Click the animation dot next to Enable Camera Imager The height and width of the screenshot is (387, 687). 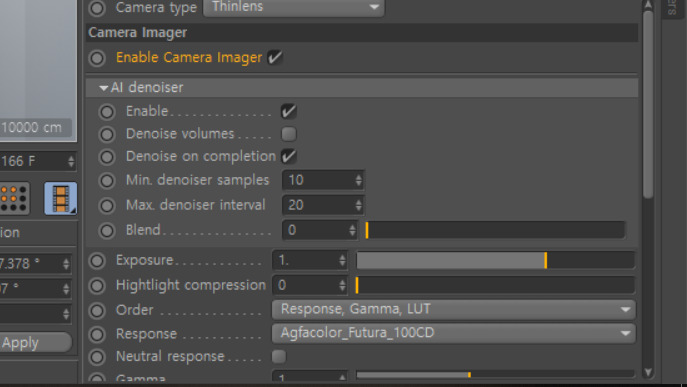click(97, 58)
